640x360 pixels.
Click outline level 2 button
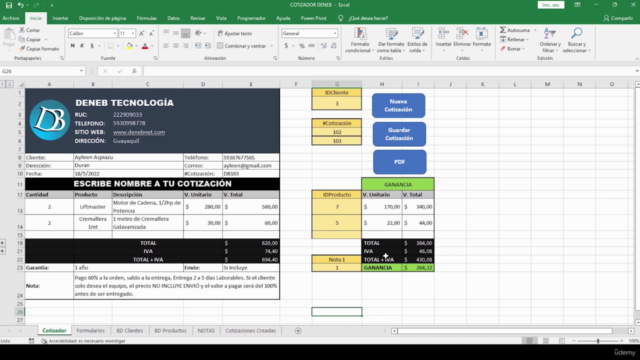point(9,84)
